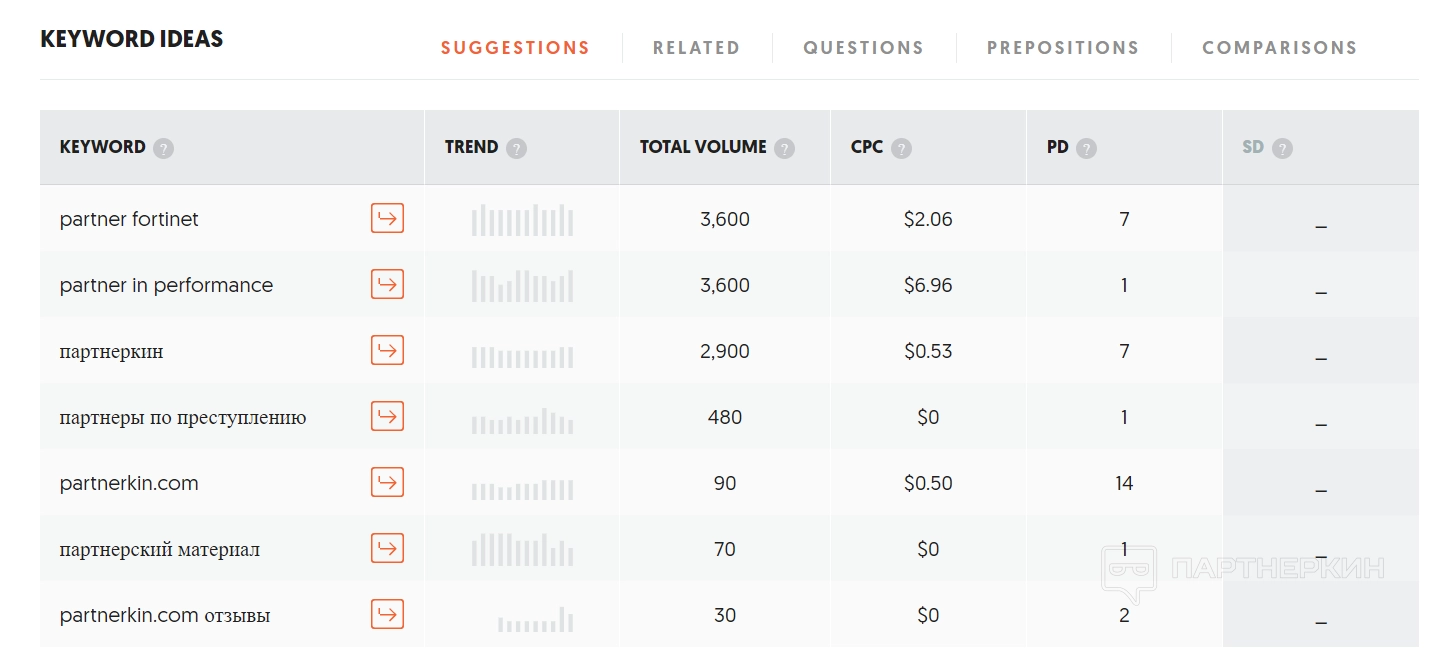Open the Related tab
Viewport: 1436px width, 658px height.
(696, 48)
